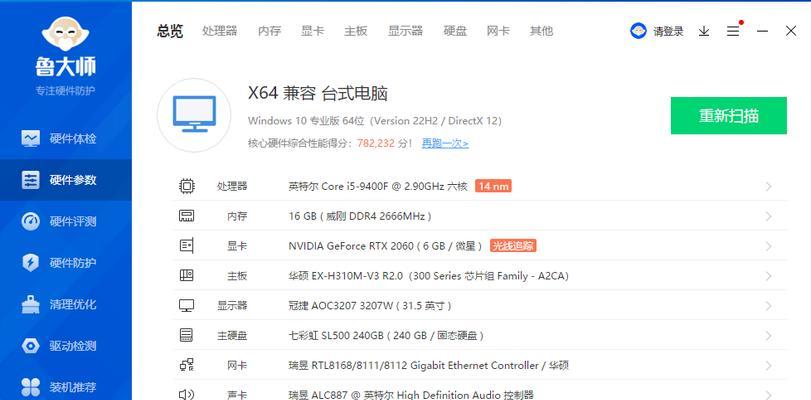Expand the 声卡 row chevron
Image resolution: width=811 pixels, height=400 pixels.
point(769,395)
